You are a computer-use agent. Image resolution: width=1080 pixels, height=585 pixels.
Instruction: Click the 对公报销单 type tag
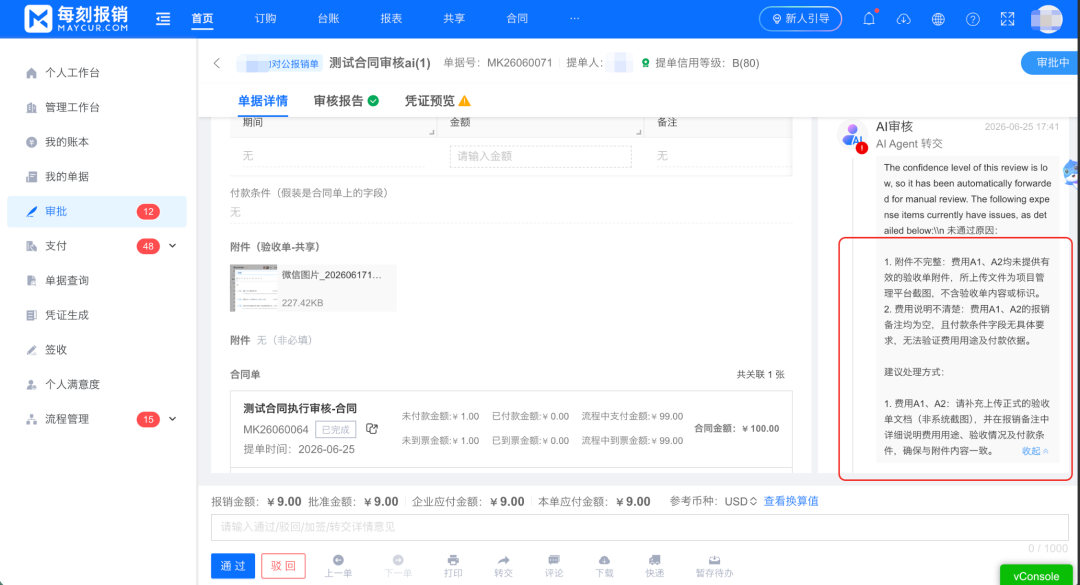pos(279,64)
